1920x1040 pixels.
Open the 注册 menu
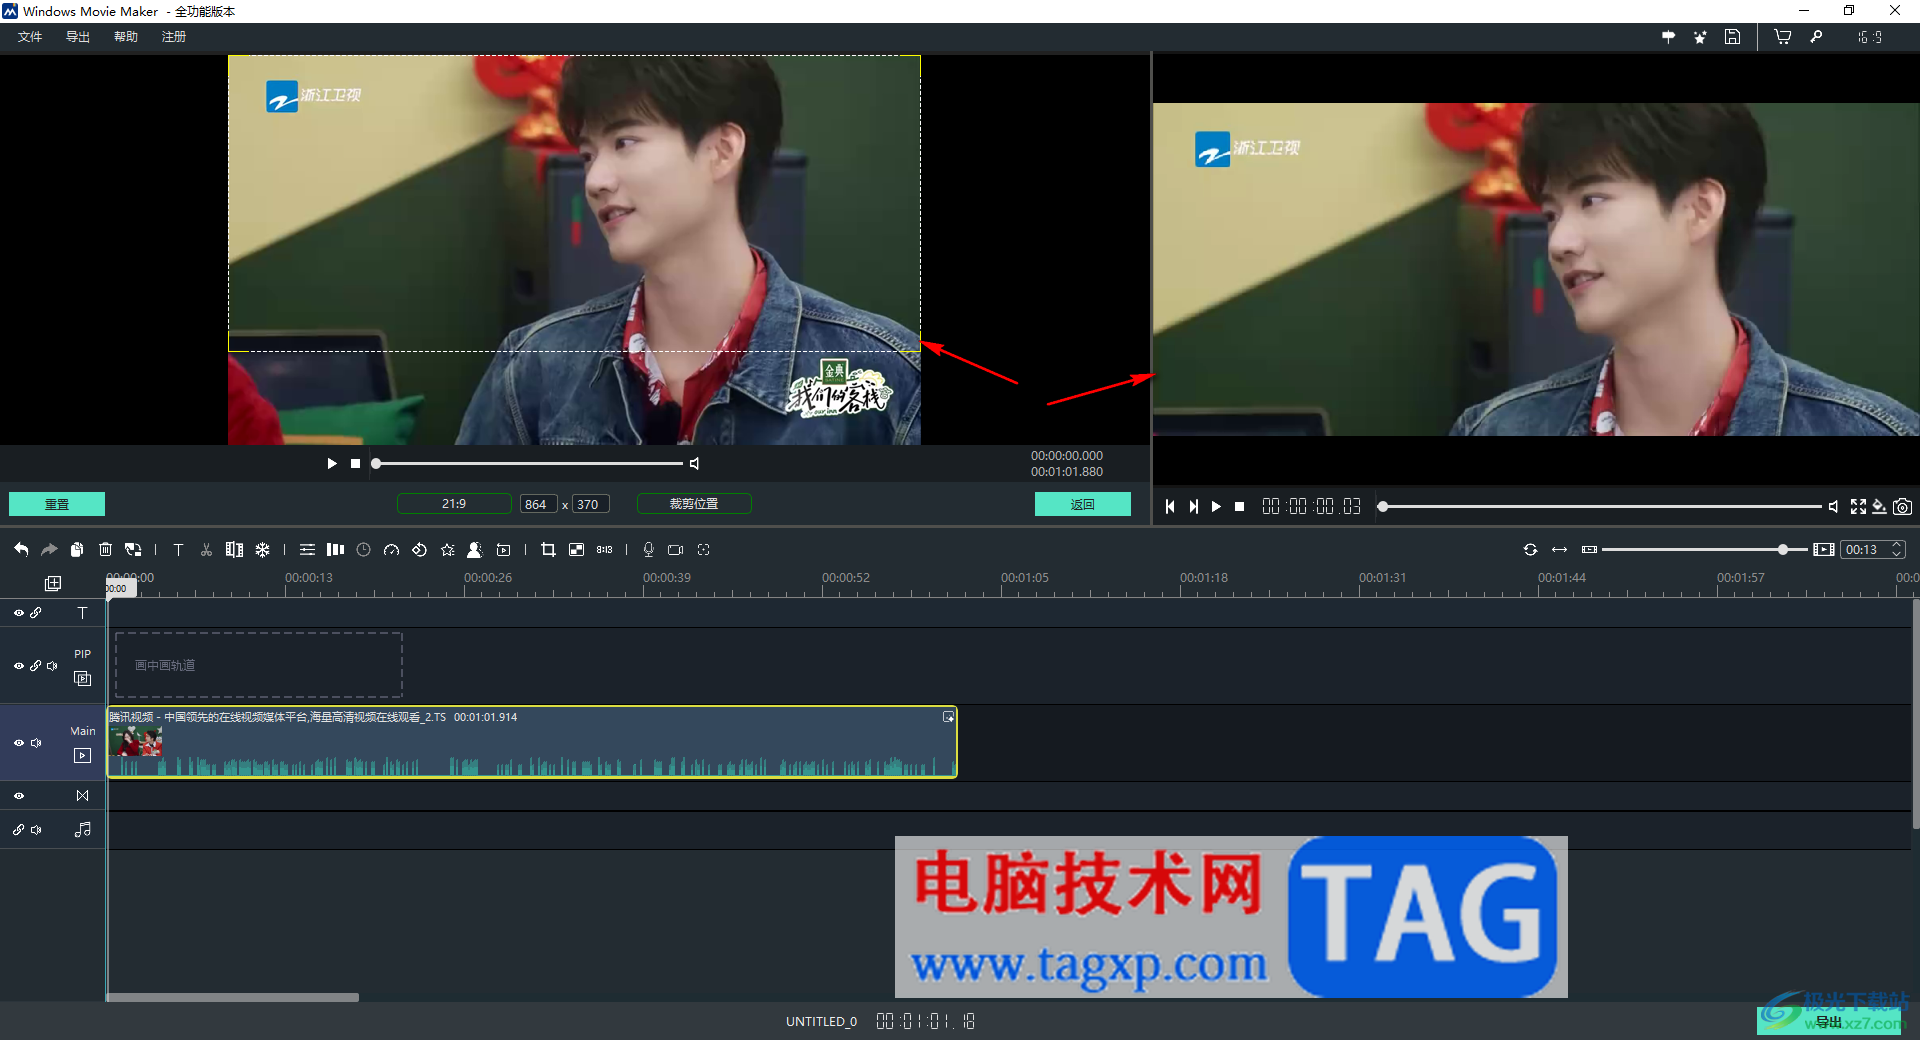[x=174, y=37]
